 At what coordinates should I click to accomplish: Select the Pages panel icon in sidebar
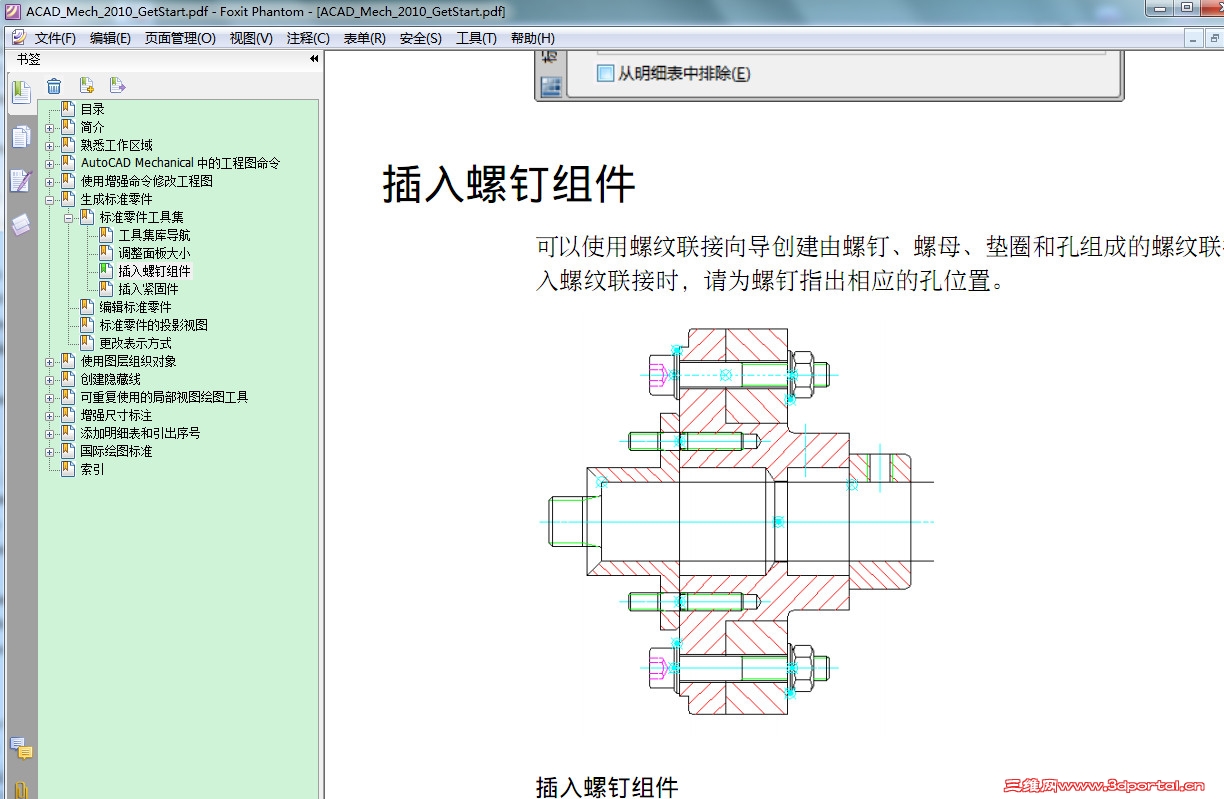[x=20, y=137]
